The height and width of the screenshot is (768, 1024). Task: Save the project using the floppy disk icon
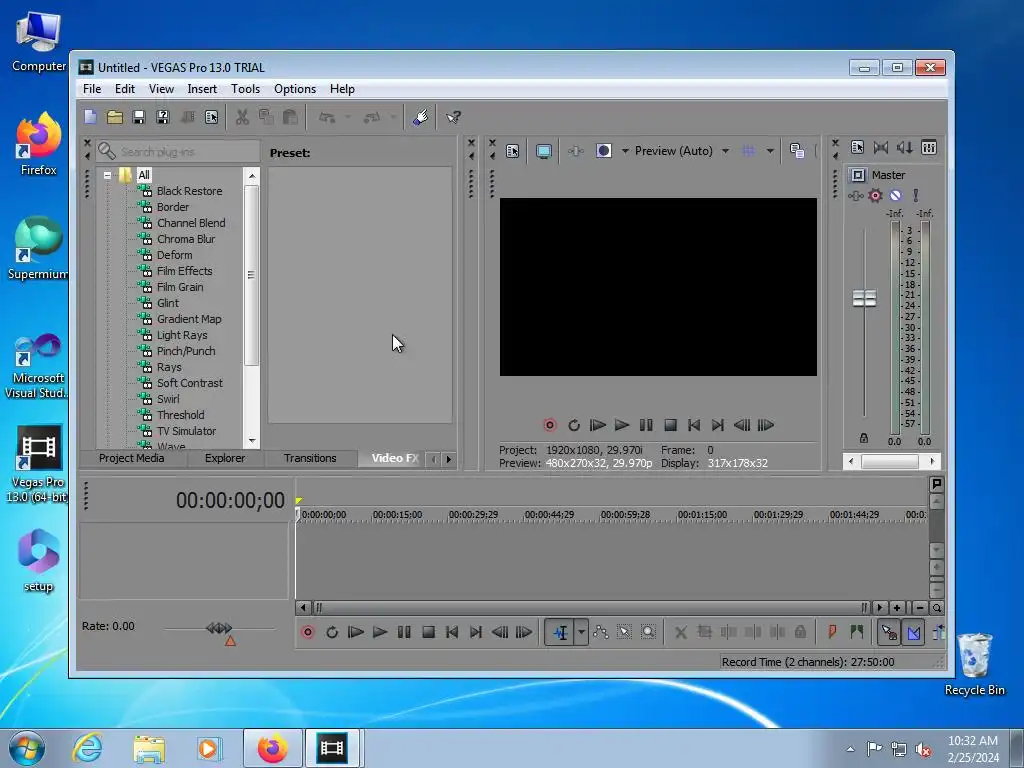[x=138, y=117]
